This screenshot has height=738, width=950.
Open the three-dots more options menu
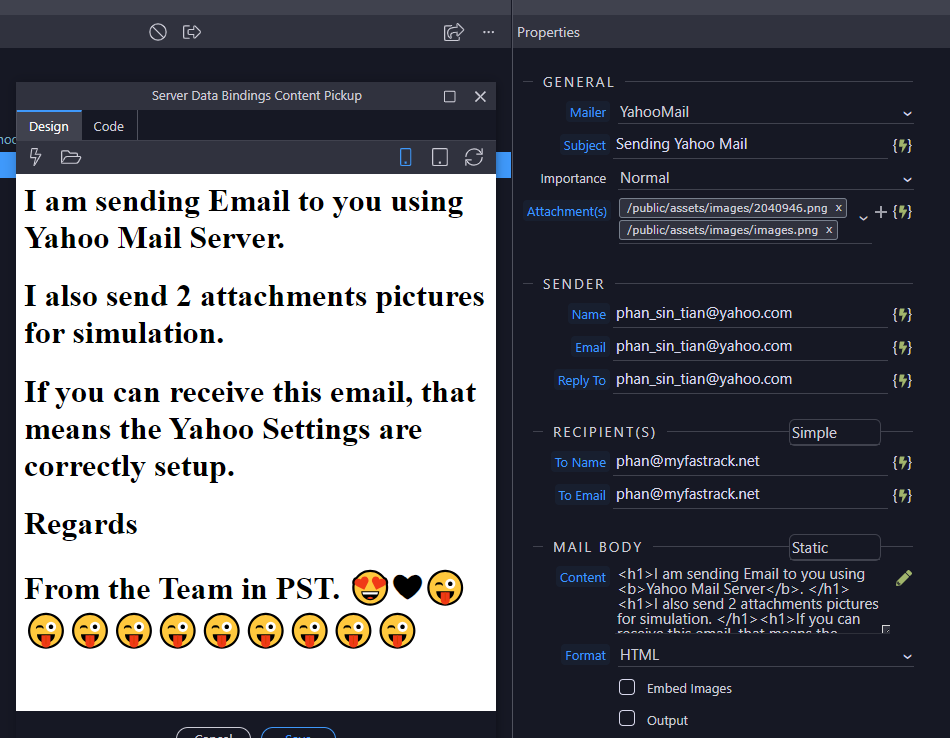[x=488, y=32]
